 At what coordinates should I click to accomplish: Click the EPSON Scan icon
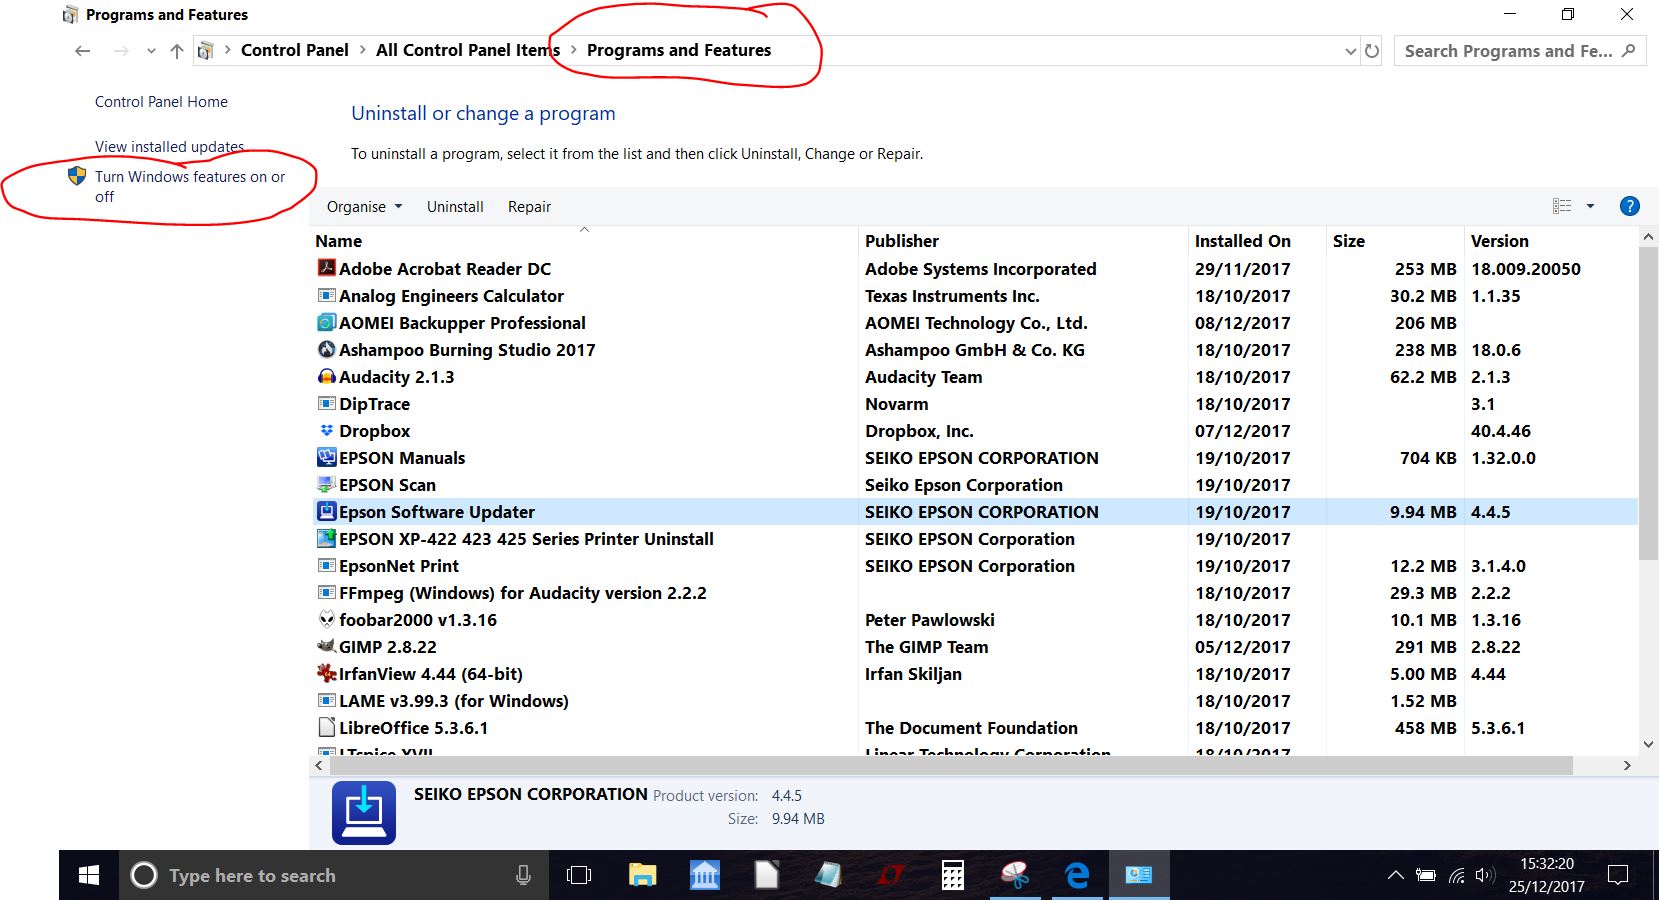coord(326,484)
